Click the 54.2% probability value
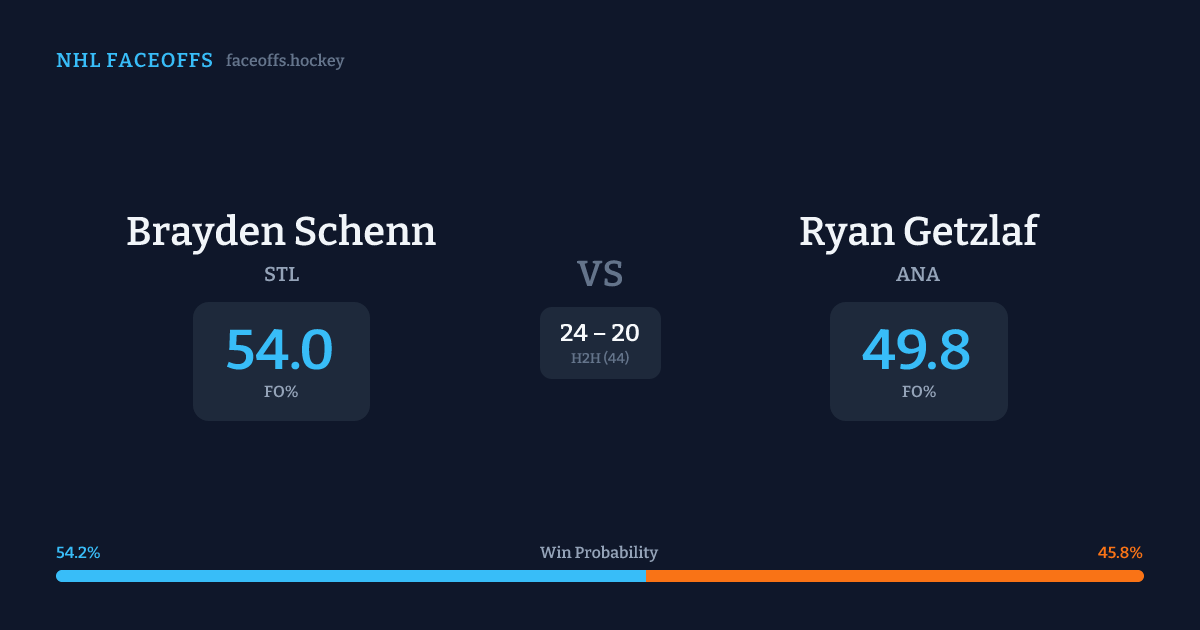Viewport: 1200px width, 630px height. point(78,553)
